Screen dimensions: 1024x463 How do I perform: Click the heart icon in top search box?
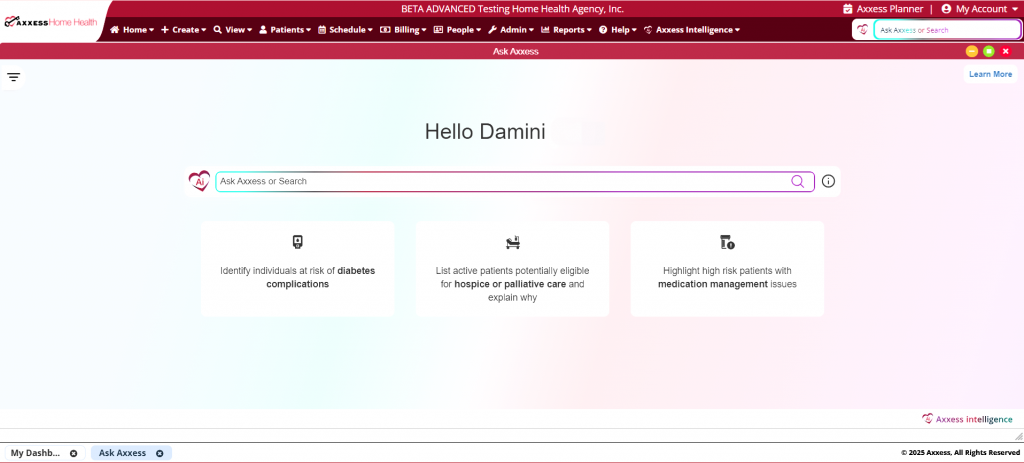pyautogui.click(x=863, y=29)
